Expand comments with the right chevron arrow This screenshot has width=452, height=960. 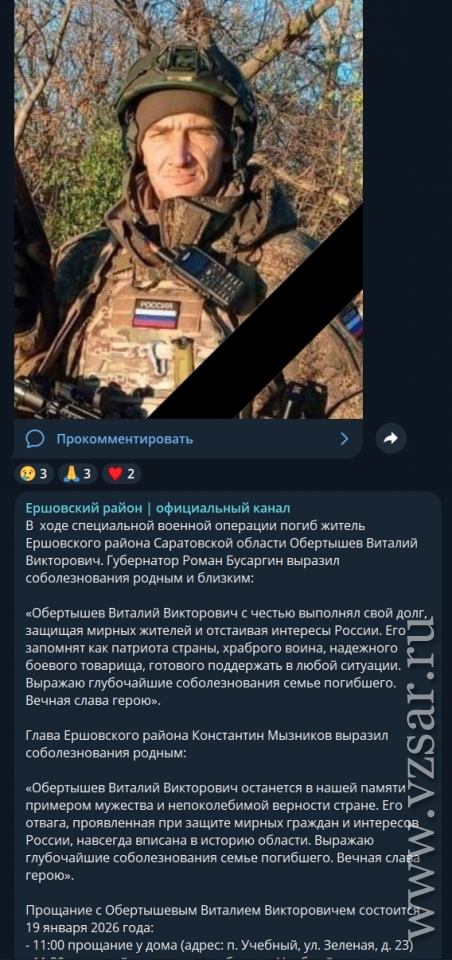coord(344,438)
